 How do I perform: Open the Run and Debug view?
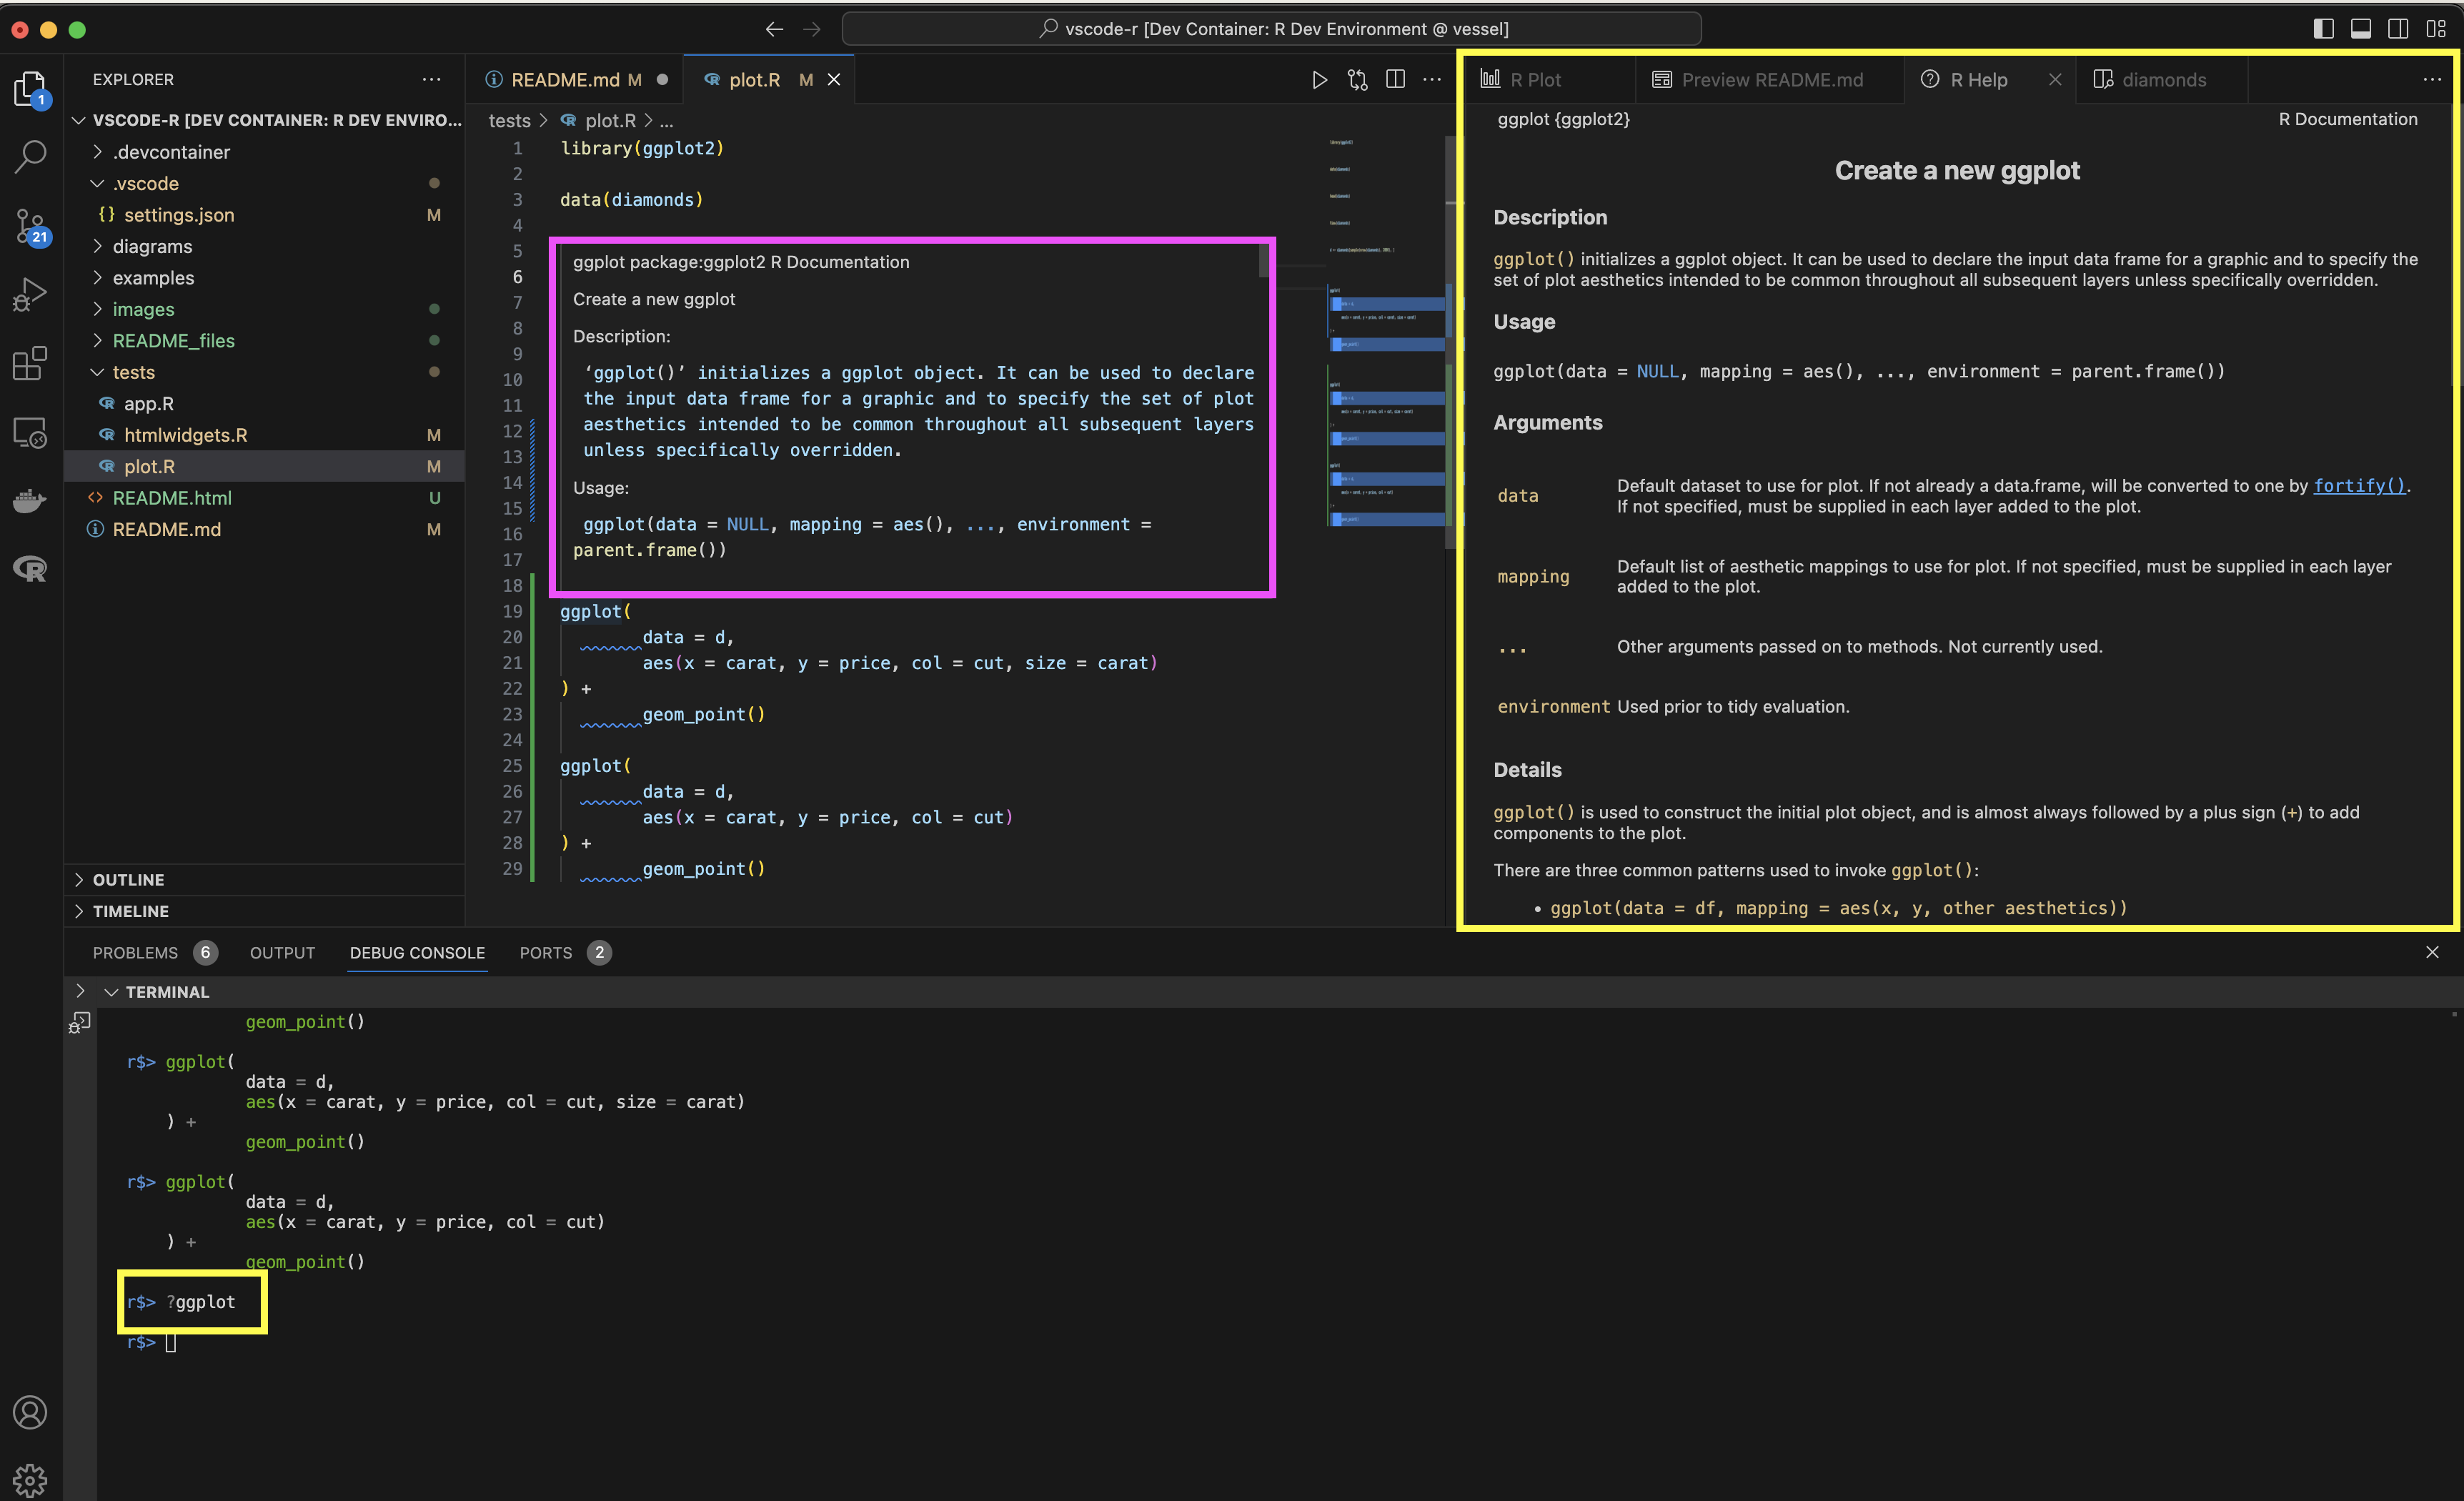tap(30, 294)
